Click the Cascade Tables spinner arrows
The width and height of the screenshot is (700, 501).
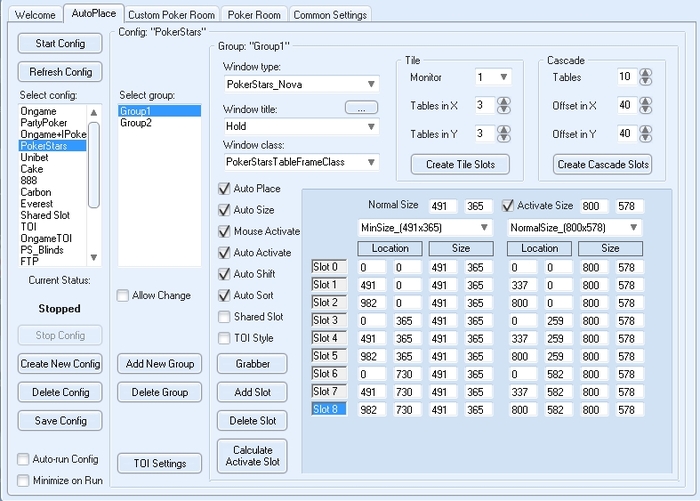point(646,77)
